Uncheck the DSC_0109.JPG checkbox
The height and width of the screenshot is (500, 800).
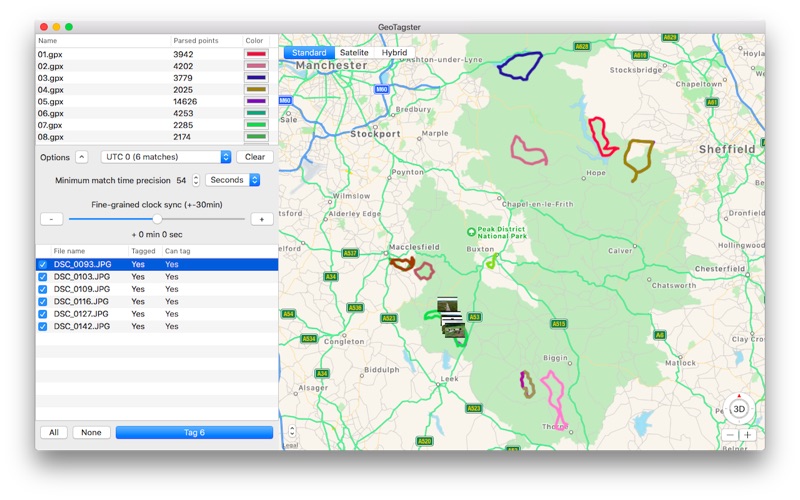pyautogui.click(x=43, y=289)
